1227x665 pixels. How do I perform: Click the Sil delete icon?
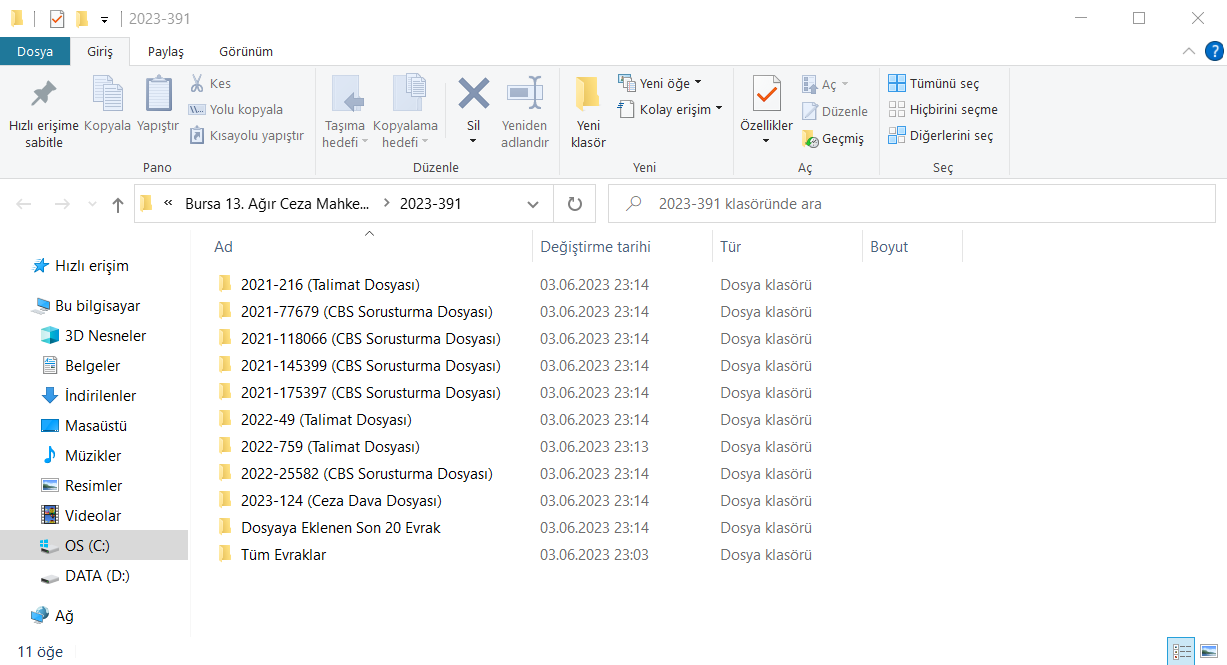click(473, 95)
